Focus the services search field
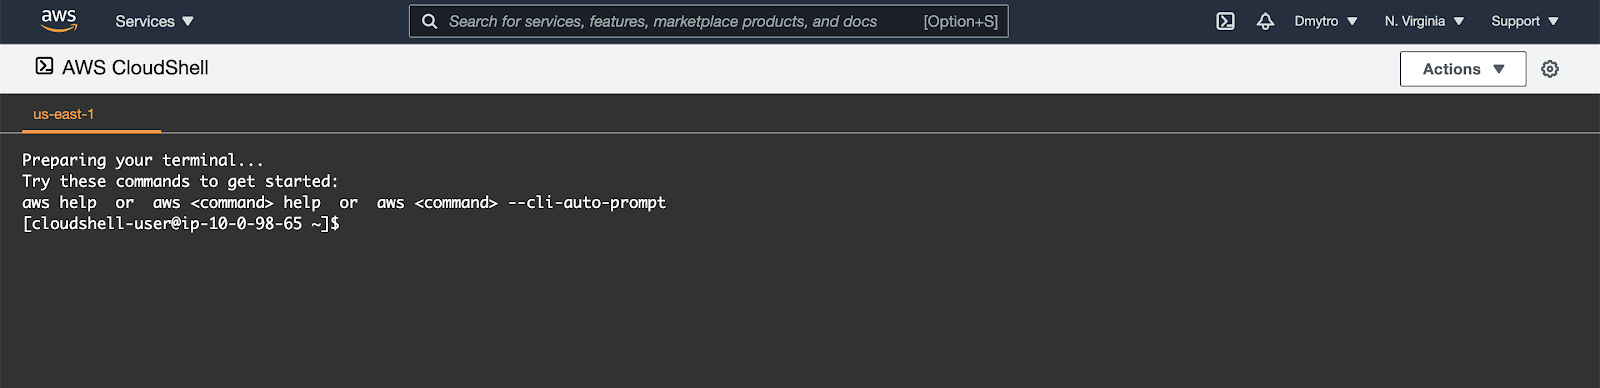The height and width of the screenshot is (388, 1600). [x=708, y=21]
